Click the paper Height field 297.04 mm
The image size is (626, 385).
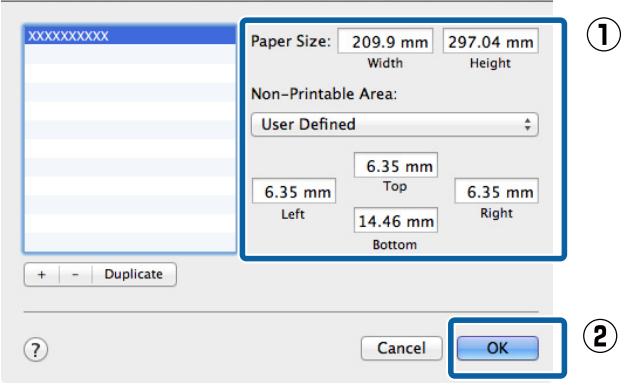(x=491, y=41)
